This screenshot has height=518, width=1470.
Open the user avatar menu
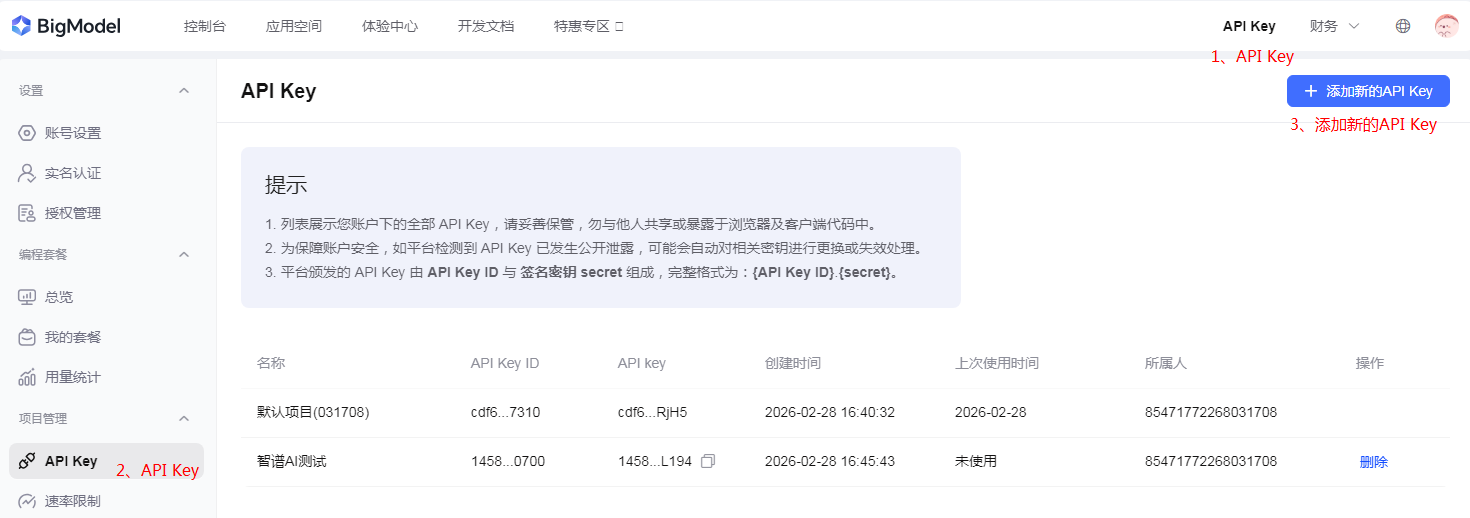[x=1446, y=26]
